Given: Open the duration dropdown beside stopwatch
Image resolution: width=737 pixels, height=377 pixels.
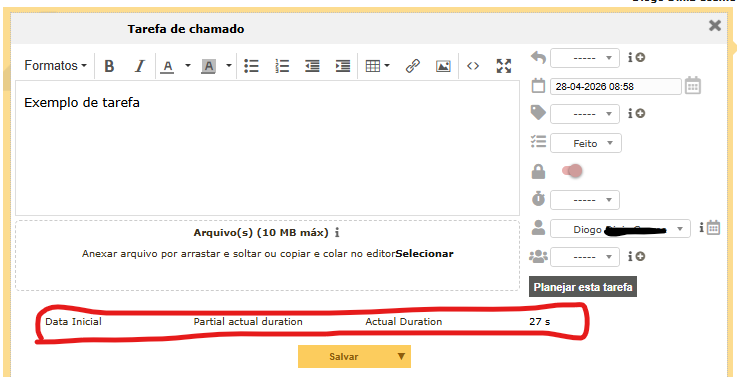Looking at the screenshot, I should [585, 200].
